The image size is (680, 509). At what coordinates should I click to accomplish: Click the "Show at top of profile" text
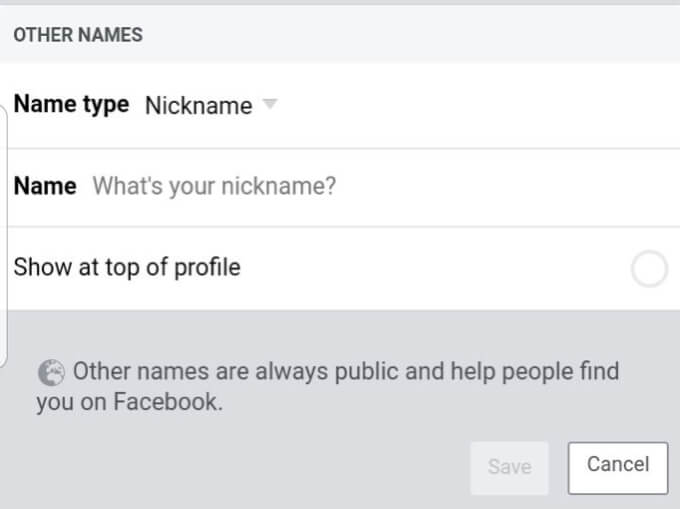coord(127,268)
